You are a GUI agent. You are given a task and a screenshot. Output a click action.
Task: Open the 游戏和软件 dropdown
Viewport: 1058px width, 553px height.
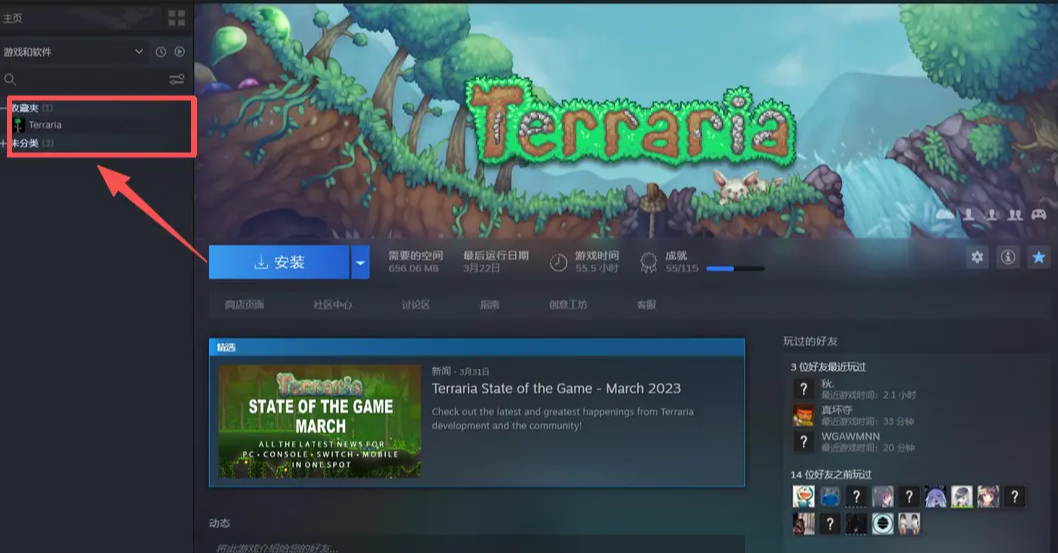(139, 52)
